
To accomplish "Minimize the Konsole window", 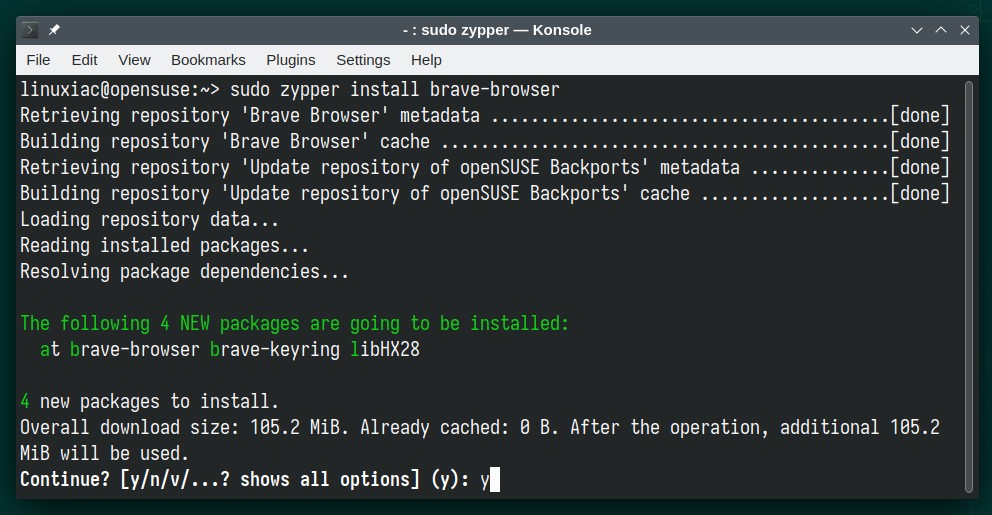I will 916,30.
